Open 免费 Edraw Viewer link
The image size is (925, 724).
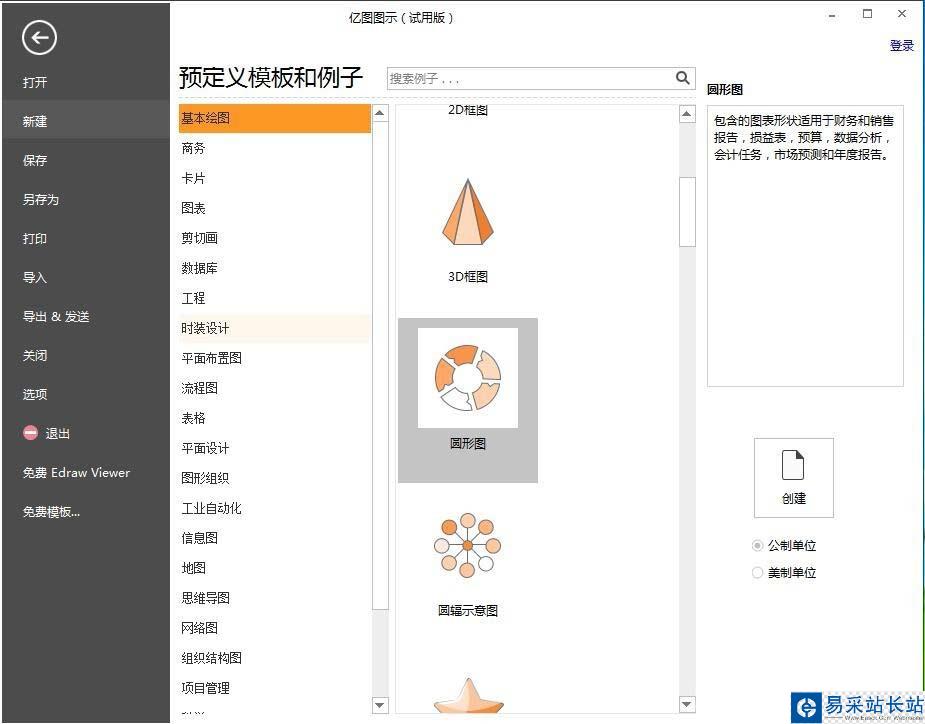point(76,473)
